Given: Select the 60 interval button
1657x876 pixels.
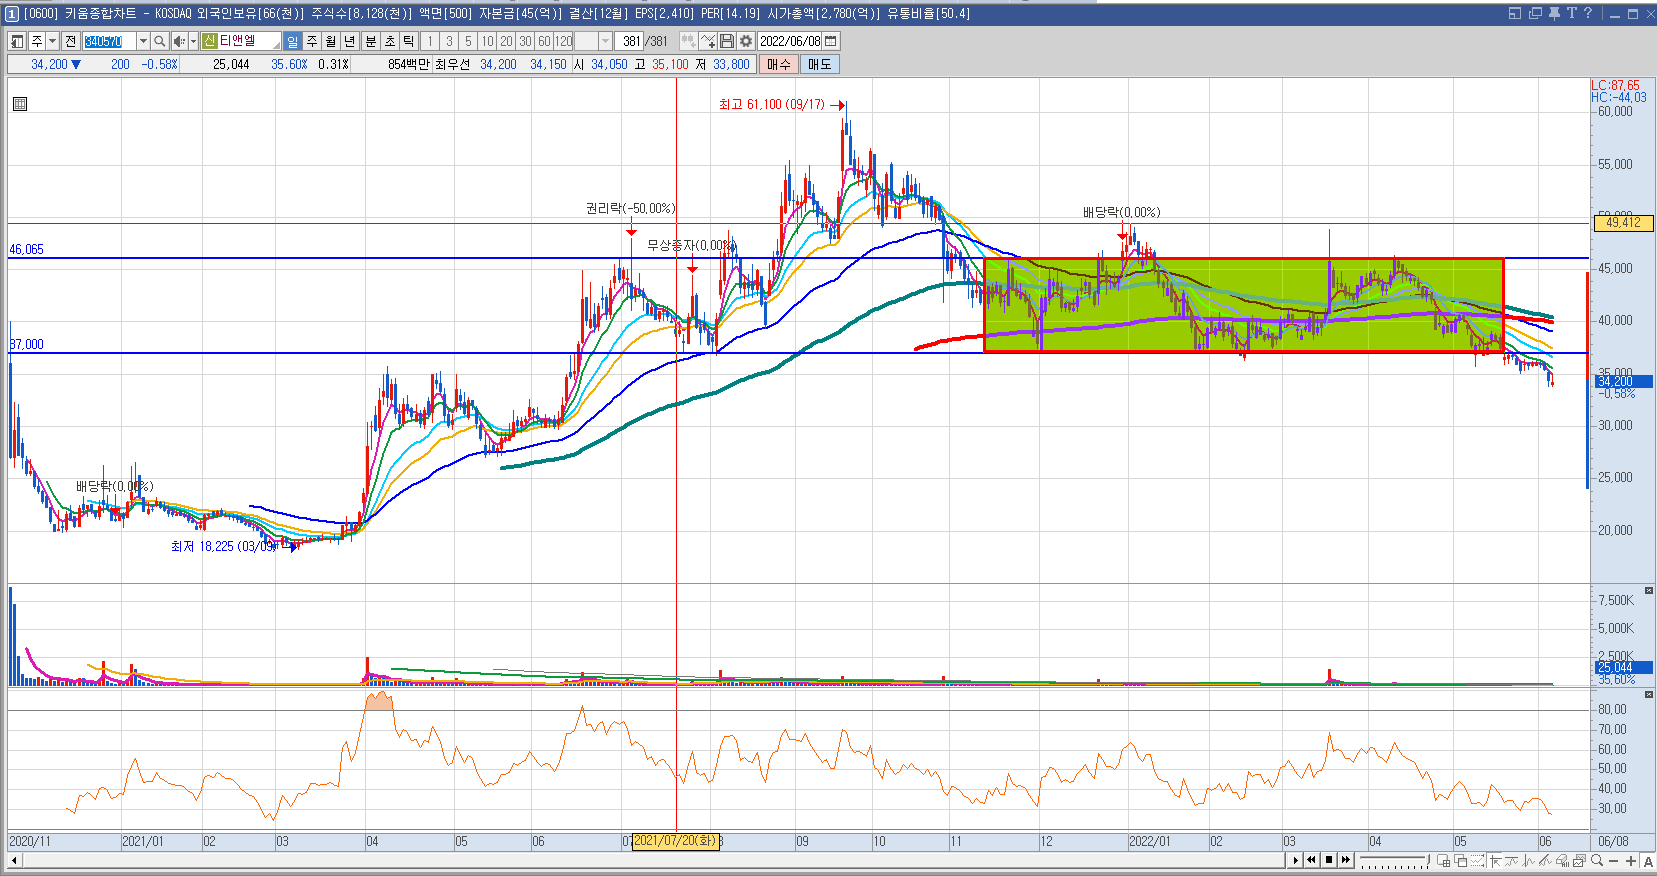Looking at the screenshot, I should tap(544, 41).
